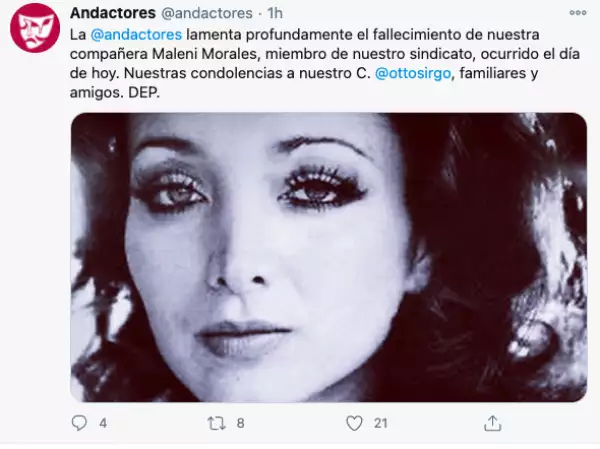The height and width of the screenshot is (449, 600).
Task: Click the reply count number 4
Action: tap(103, 423)
